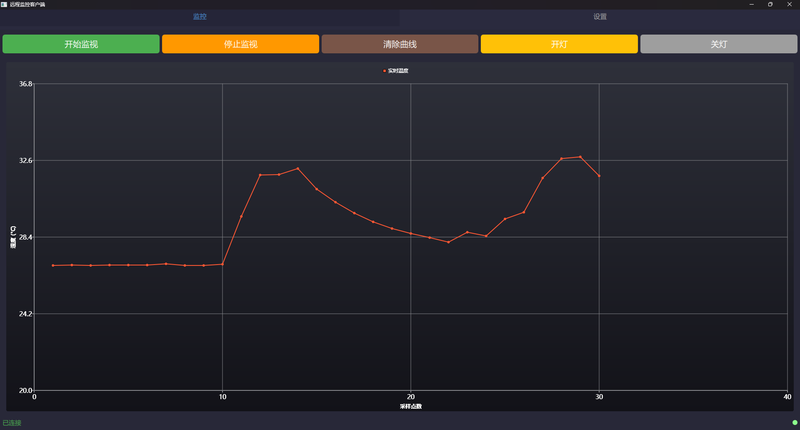Open the 设置 tab

[x=600, y=17]
